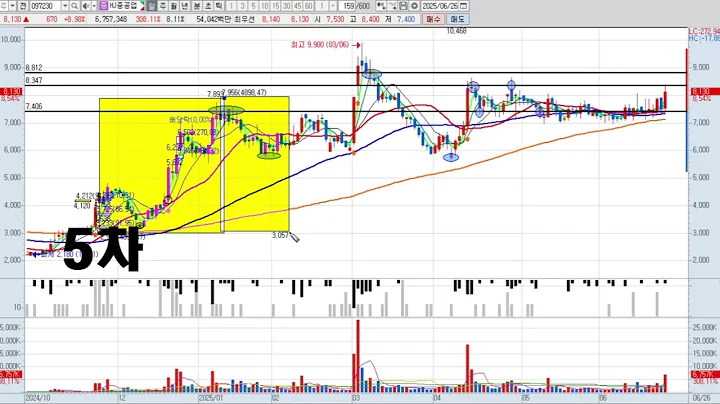Open the first dropdown arrow at top-left
This screenshot has height=404, width=720.
click(12, 6)
